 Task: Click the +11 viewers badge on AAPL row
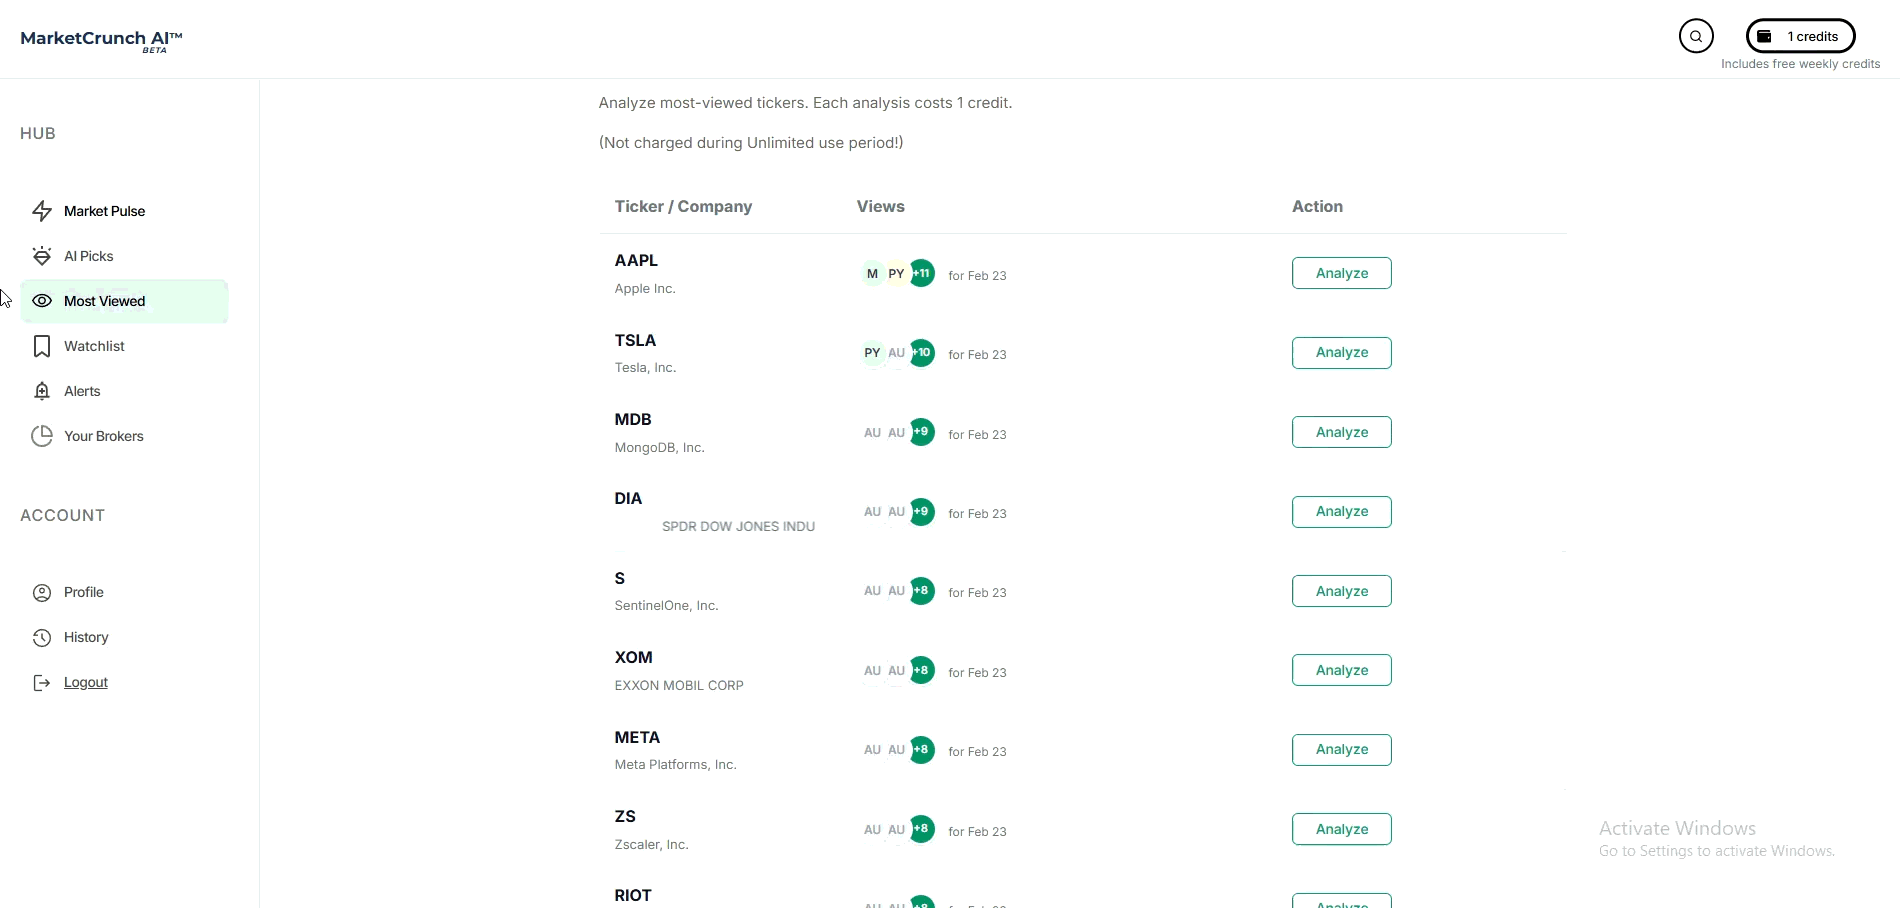tap(922, 273)
